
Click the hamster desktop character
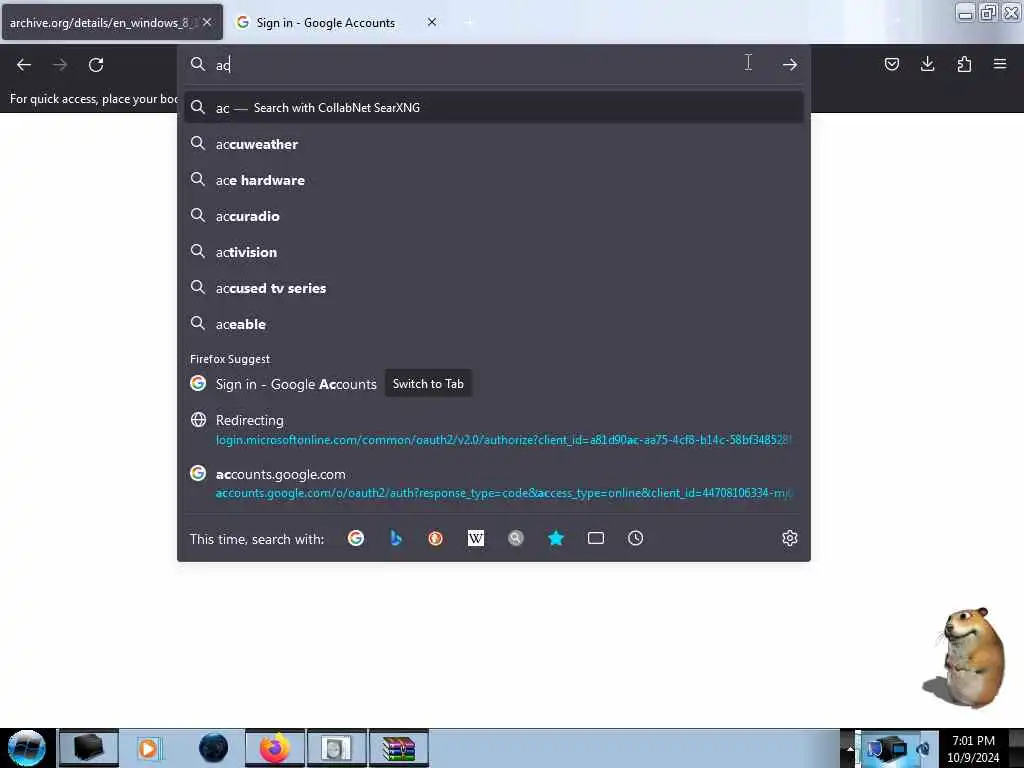[967, 658]
